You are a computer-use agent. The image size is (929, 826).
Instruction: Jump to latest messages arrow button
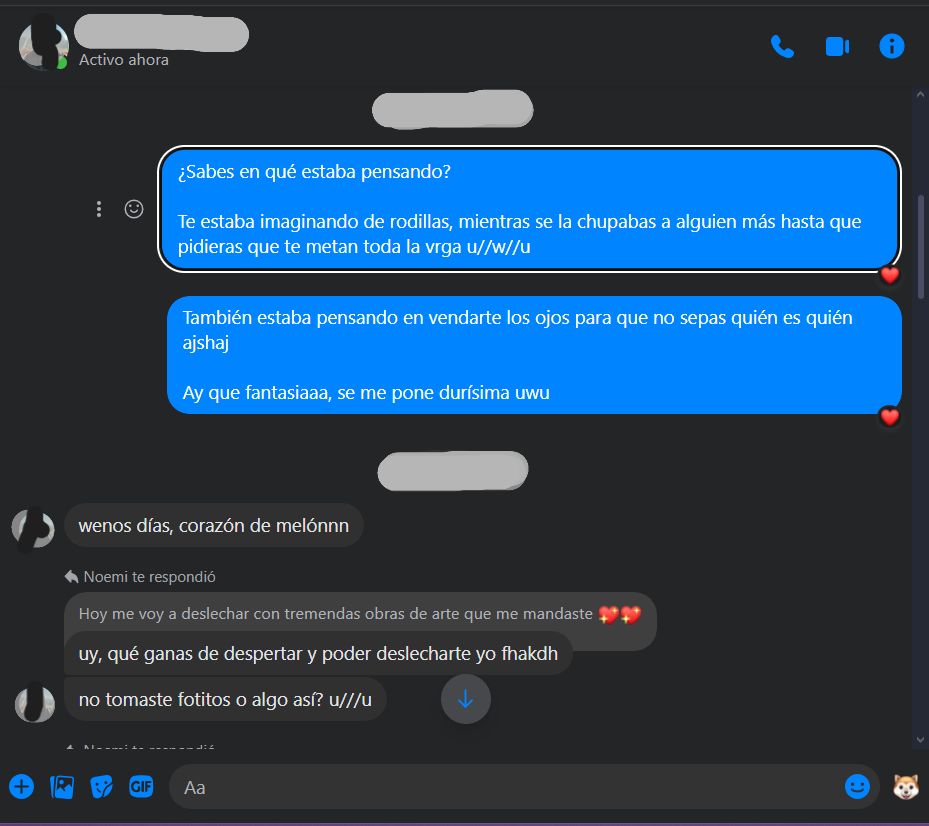[466, 699]
